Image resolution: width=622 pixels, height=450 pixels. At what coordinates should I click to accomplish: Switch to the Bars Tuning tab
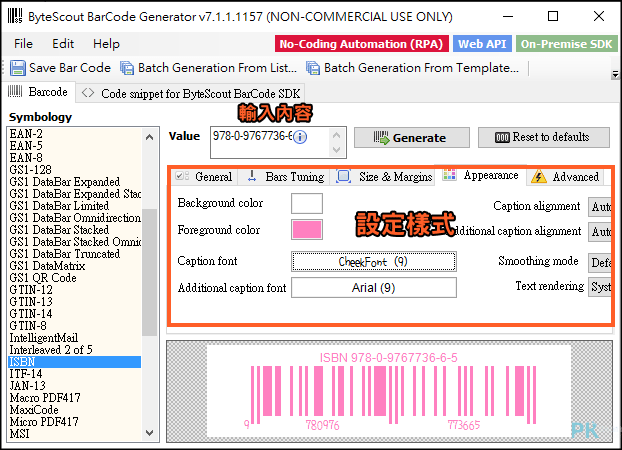[284, 177]
